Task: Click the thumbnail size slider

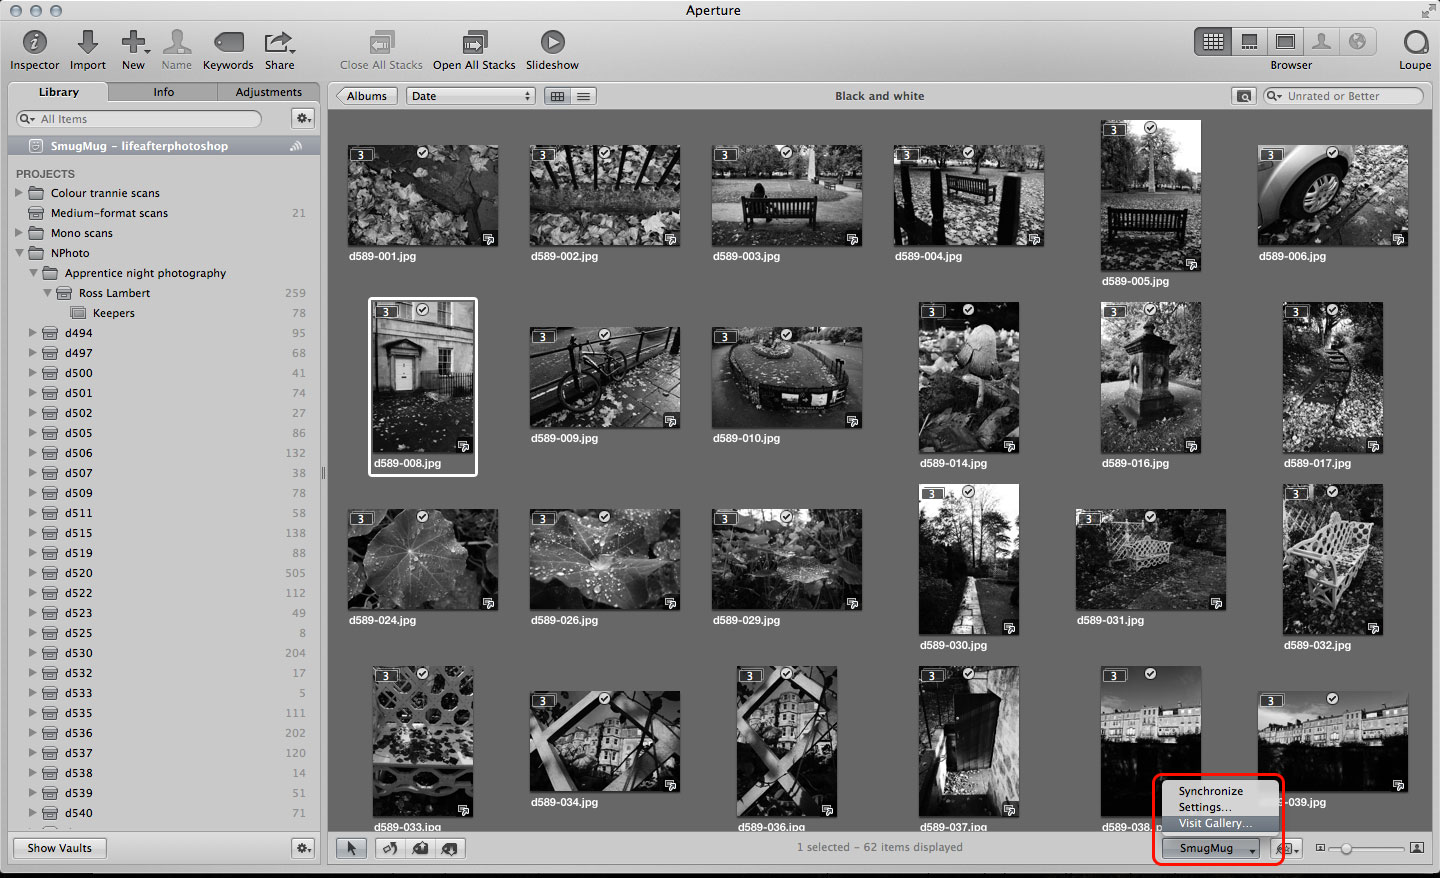Action: click(x=1347, y=848)
